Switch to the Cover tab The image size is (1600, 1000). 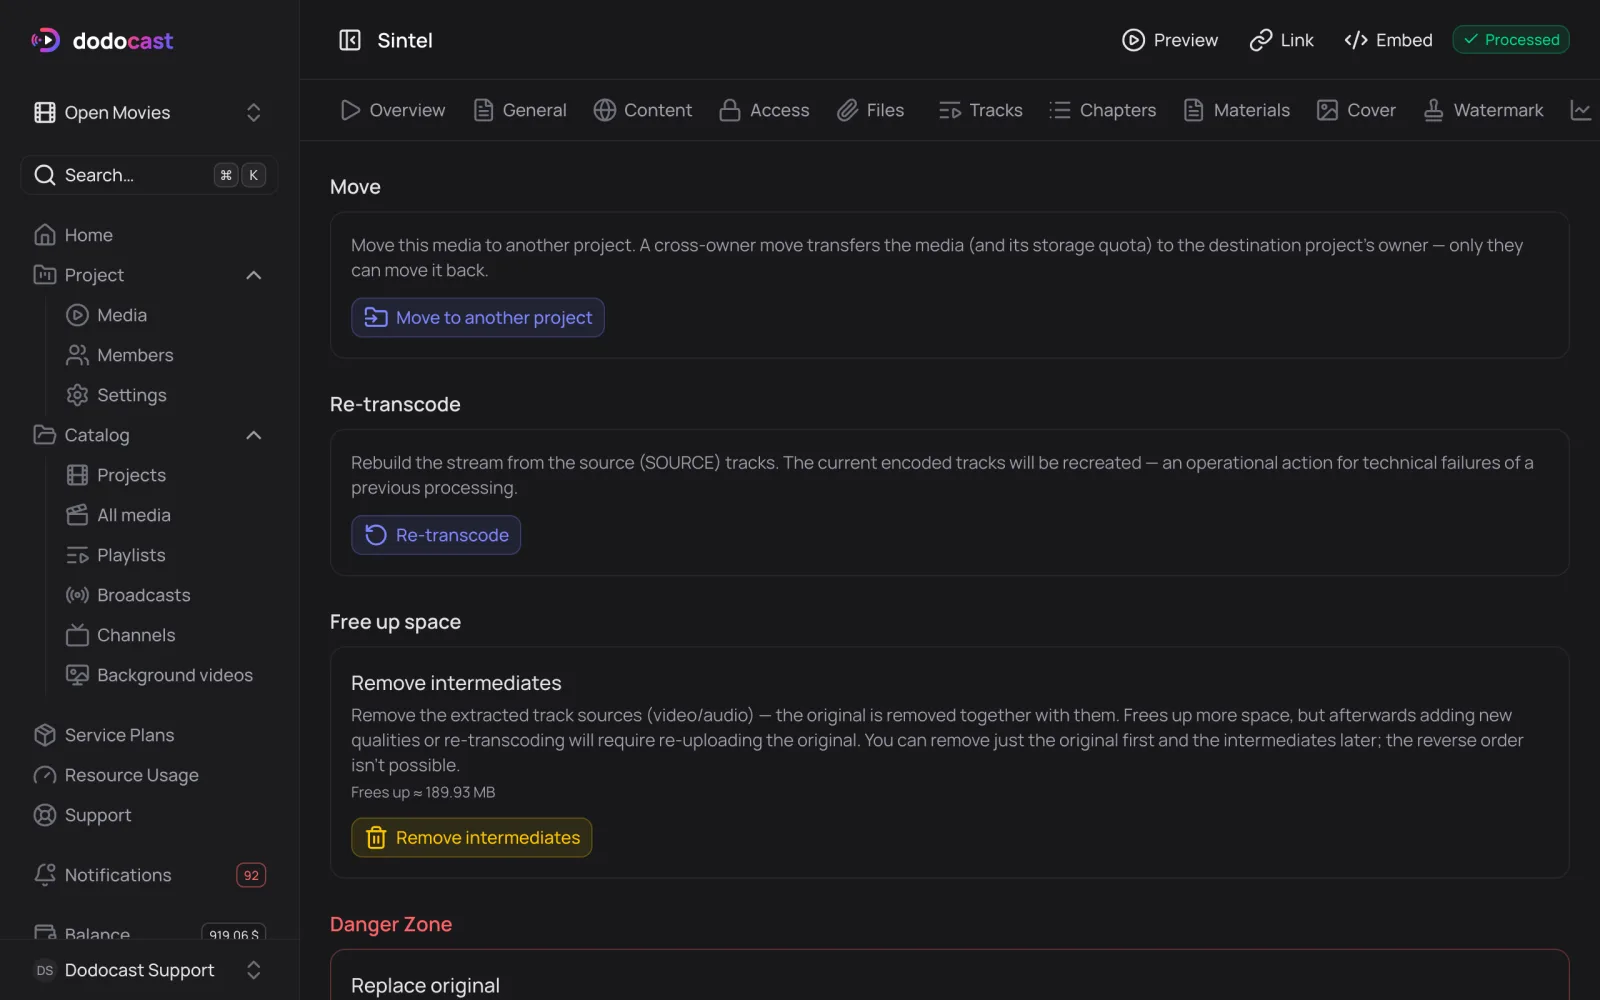1357,110
